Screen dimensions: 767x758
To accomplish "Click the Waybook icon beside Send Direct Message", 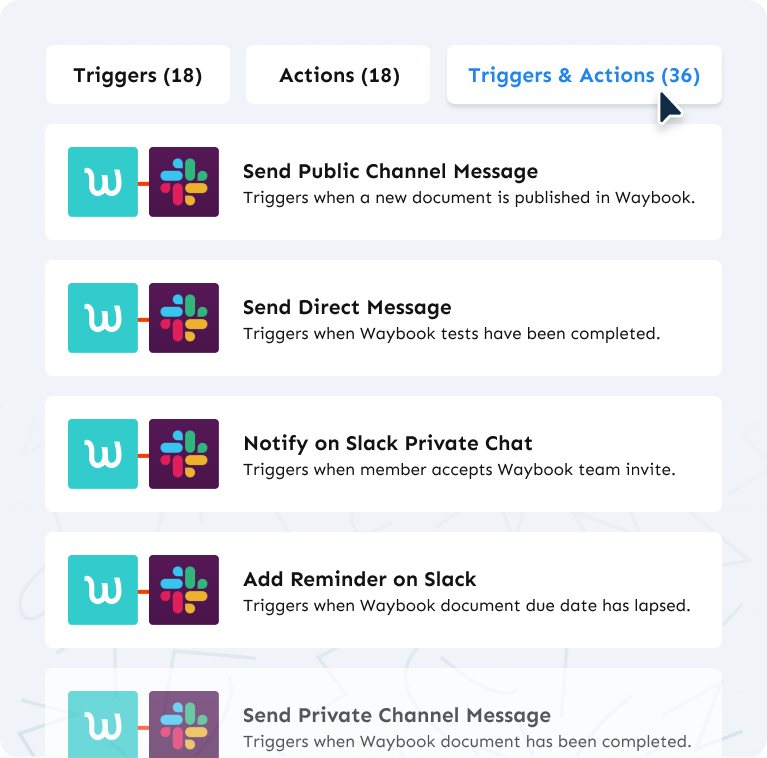I will click(x=103, y=318).
